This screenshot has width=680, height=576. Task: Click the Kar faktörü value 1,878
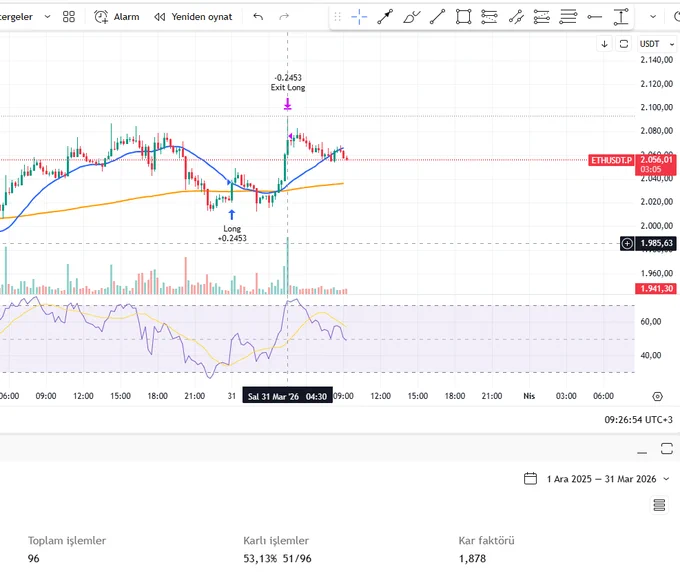click(472, 558)
